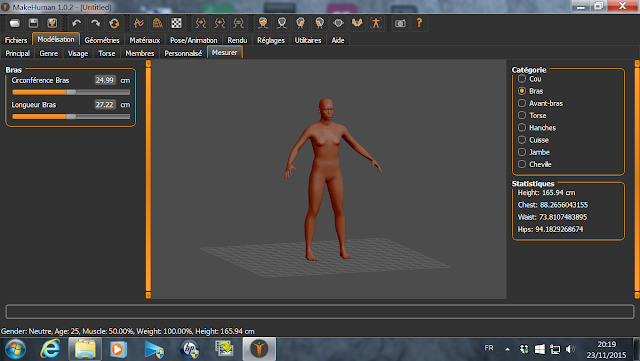Adjust the Longueur Bras slider
This screenshot has width=640, height=361.
[x=71, y=117]
